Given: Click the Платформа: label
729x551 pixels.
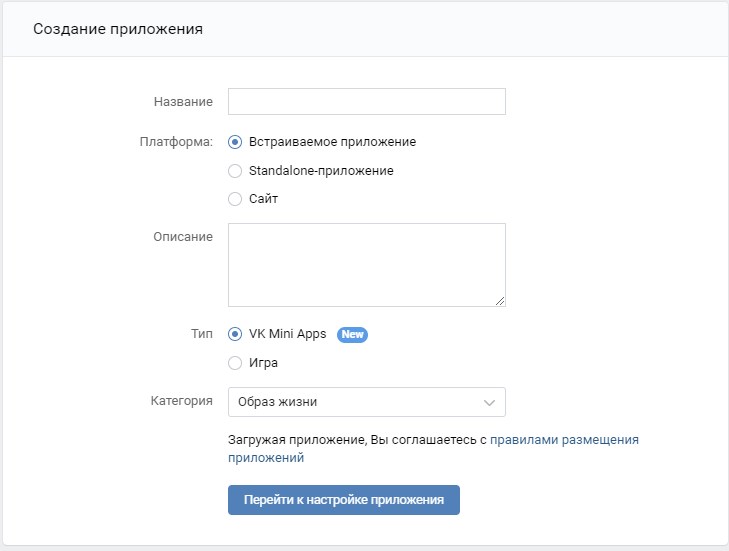Looking at the screenshot, I should 176,142.
